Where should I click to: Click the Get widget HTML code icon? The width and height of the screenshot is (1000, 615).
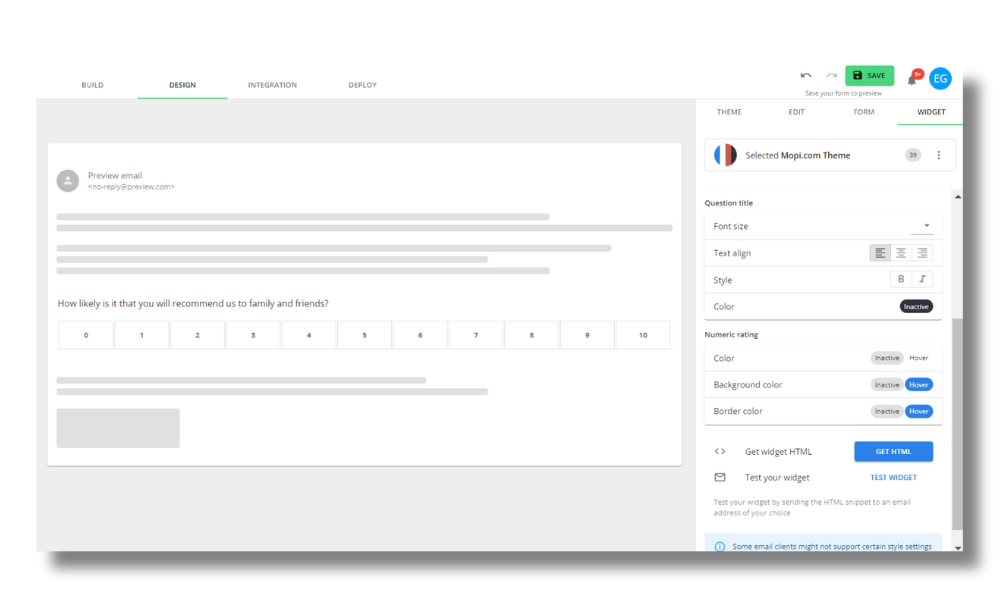(719, 451)
